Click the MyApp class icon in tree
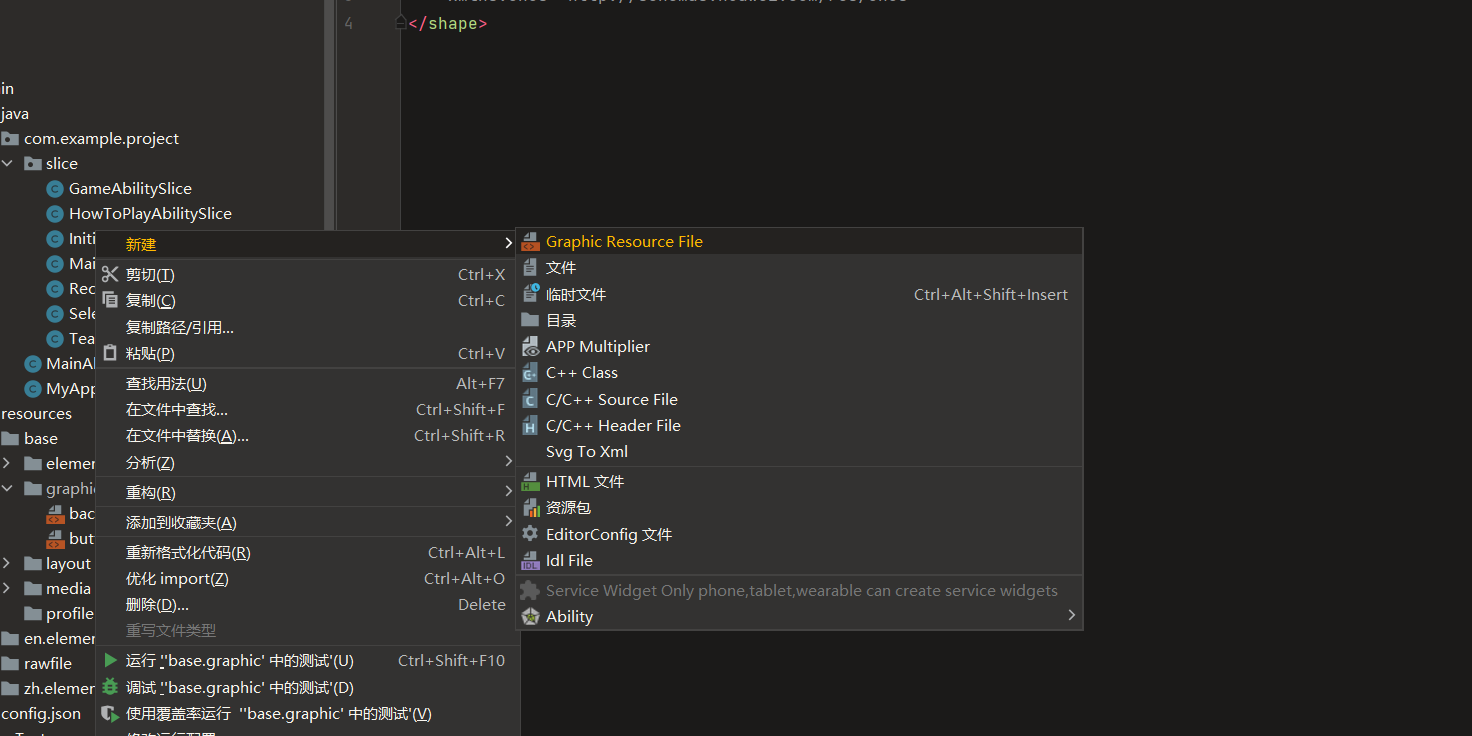1472x736 pixels. (x=33, y=388)
